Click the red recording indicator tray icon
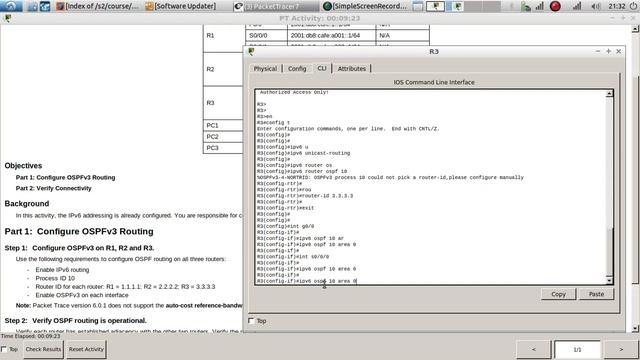 [x=555, y=6]
